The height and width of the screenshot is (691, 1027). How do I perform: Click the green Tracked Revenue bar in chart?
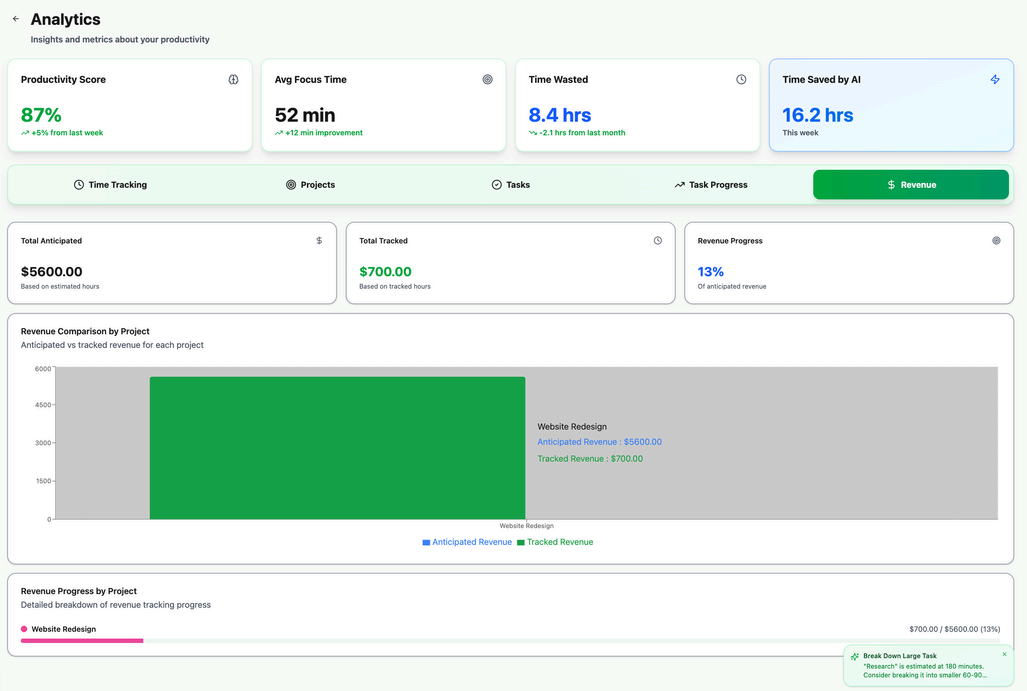click(x=337, y=448)
